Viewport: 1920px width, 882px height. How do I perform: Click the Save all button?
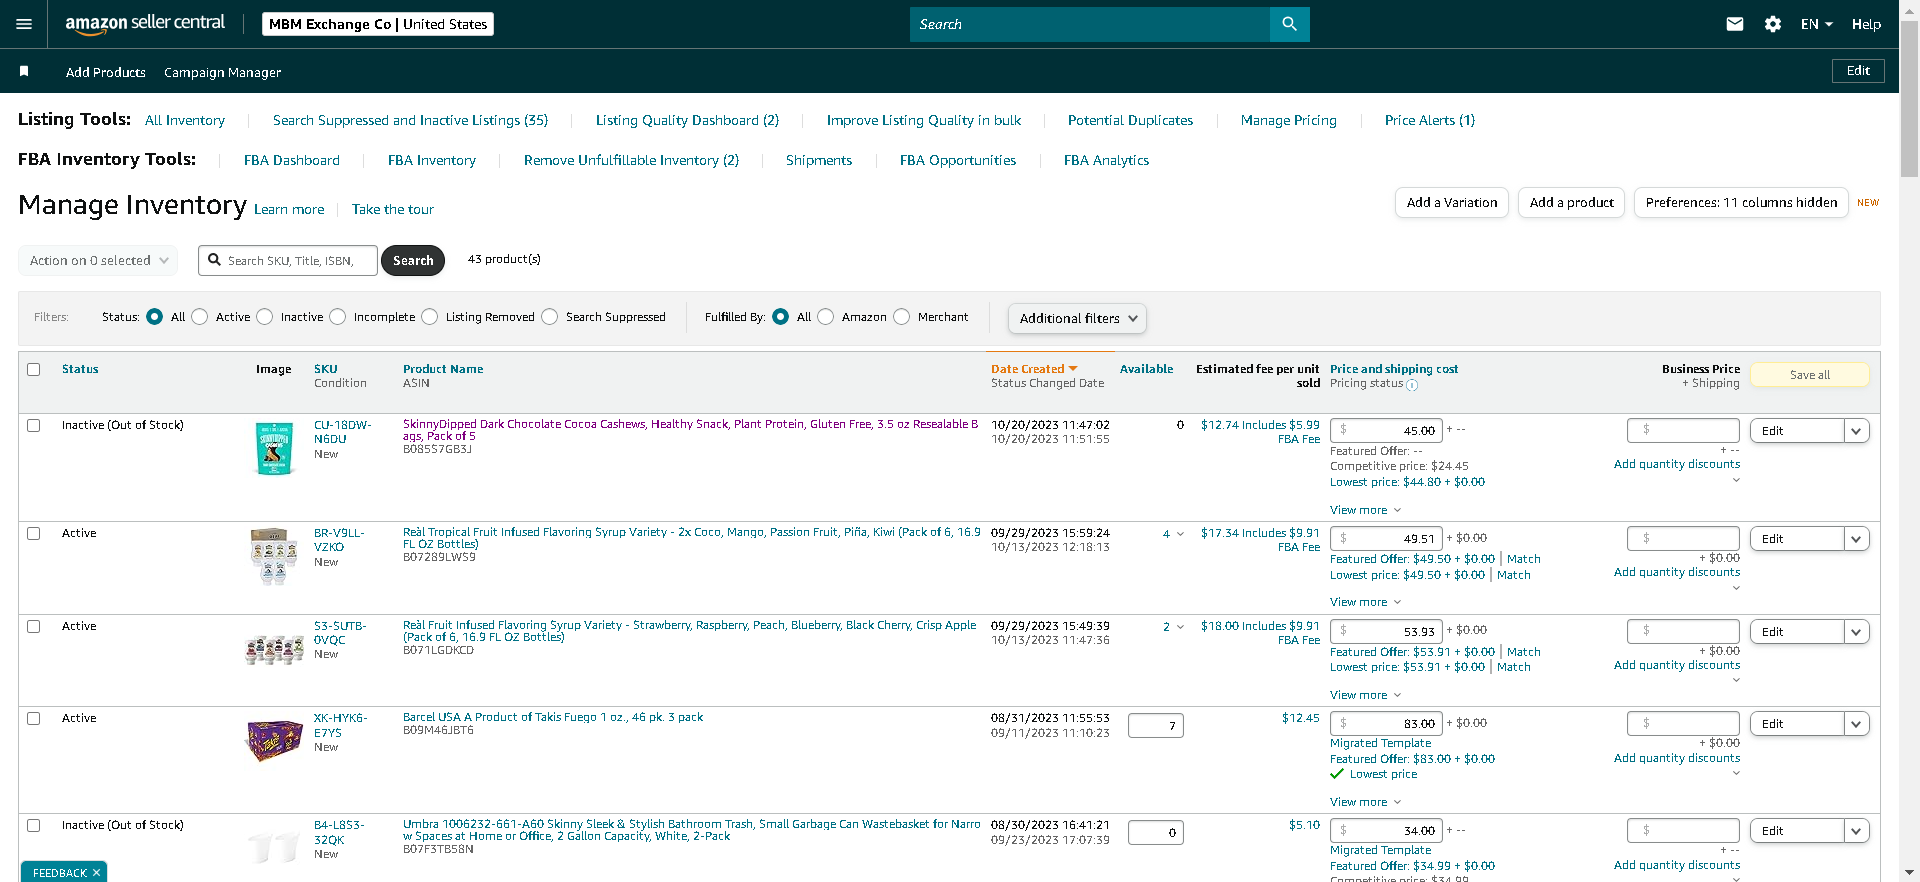[1809, 375]
